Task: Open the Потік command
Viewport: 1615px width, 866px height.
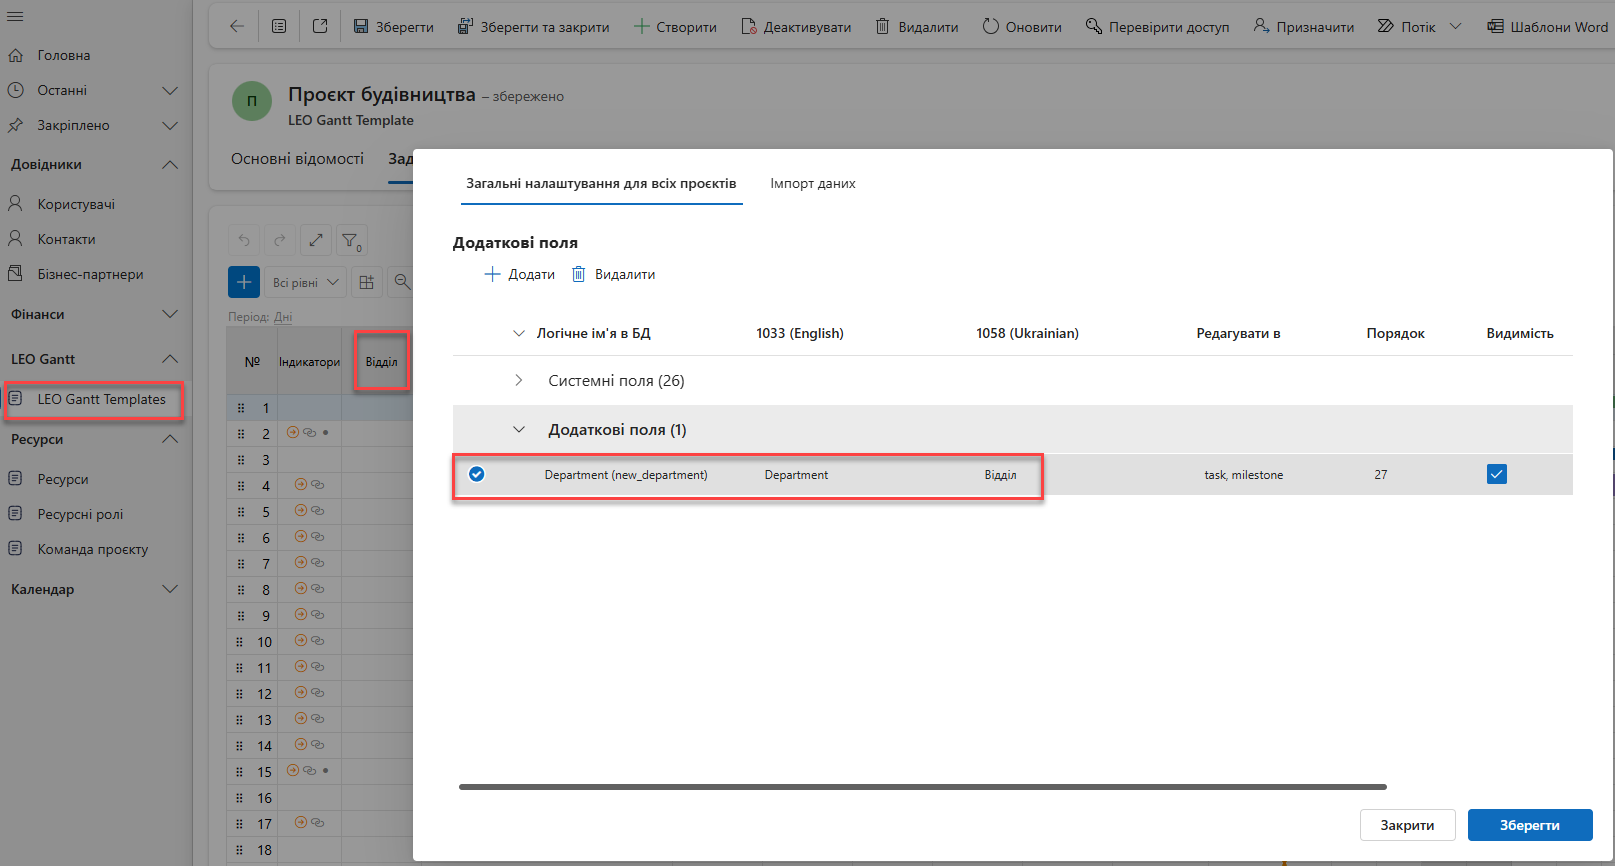Action: point(1406,27)
